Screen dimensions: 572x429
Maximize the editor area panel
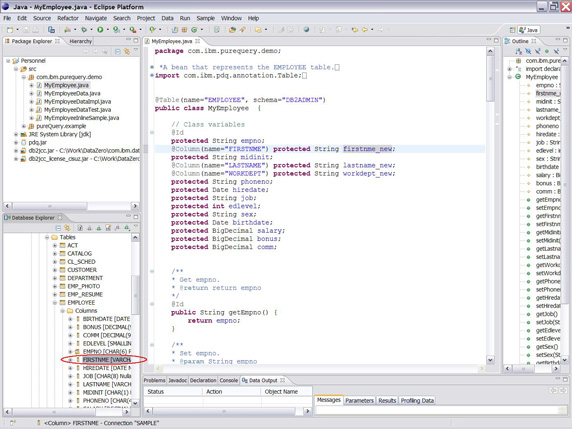pos(496,40)
